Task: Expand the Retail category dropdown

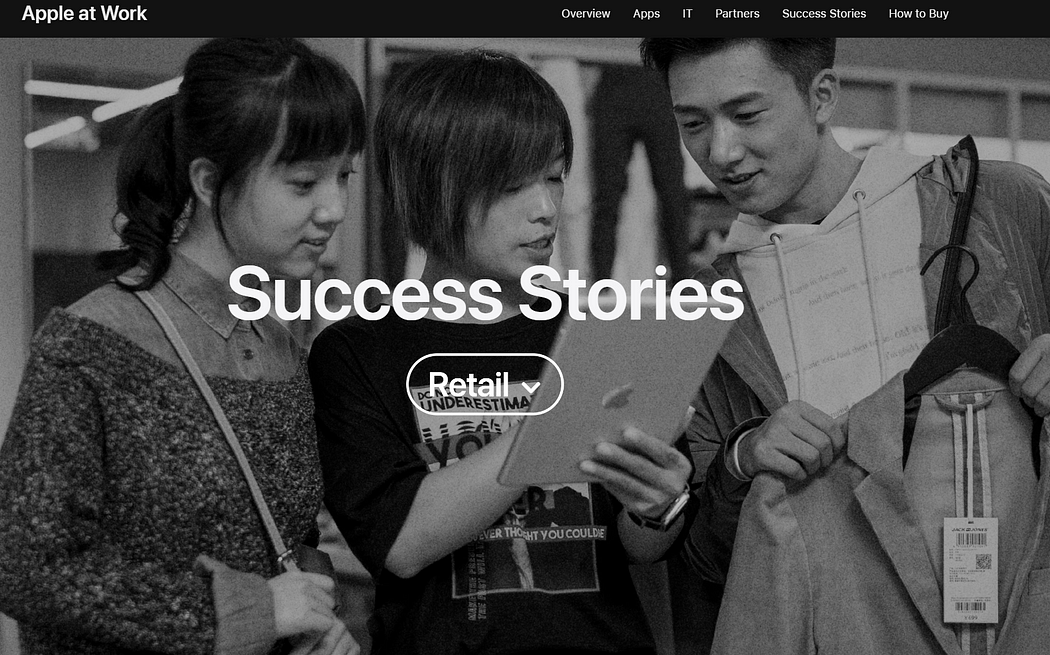Action: (485, 384)
